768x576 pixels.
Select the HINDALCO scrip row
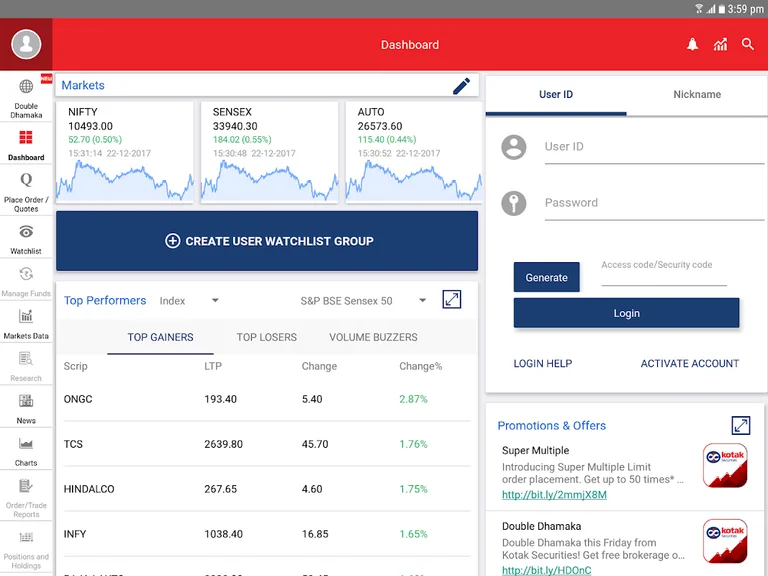(267, 489)
